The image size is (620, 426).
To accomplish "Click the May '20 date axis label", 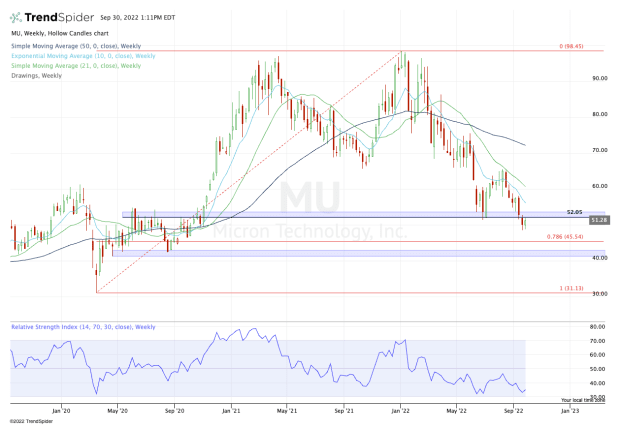I will pyautogui.click(x=118, y=411).
